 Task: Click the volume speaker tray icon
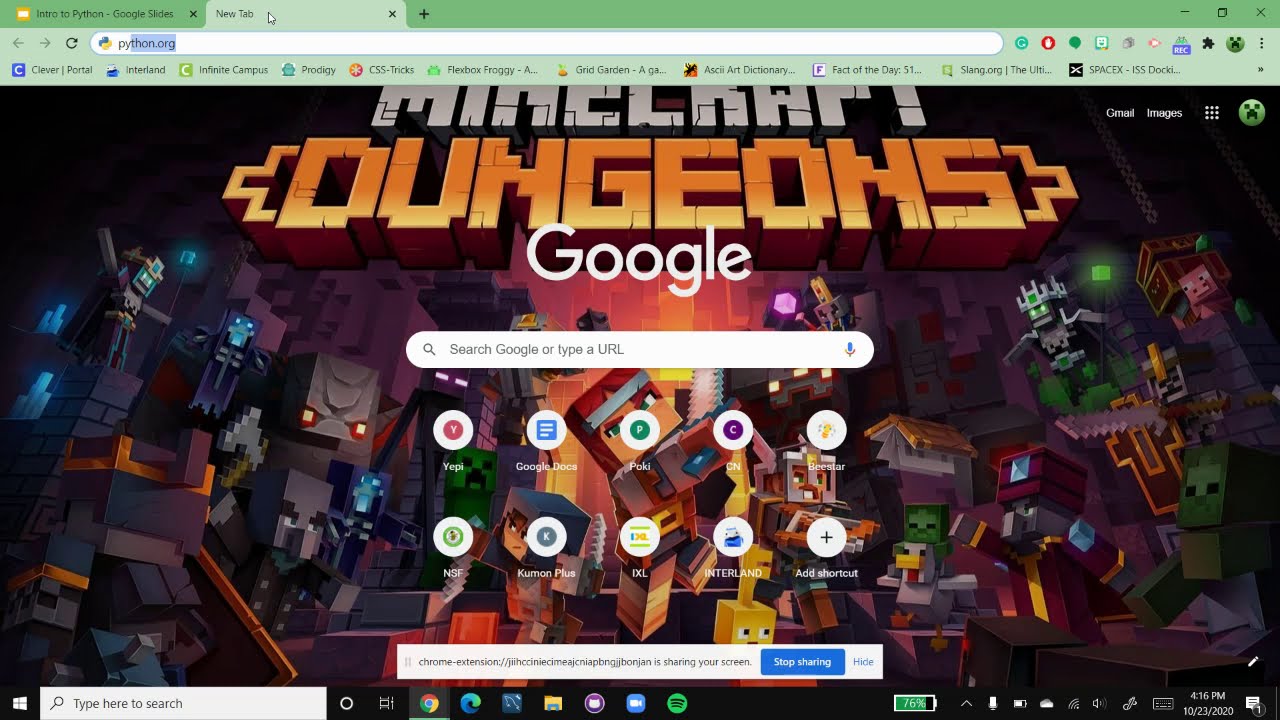pyautogui.click(x=1100, y=703)
